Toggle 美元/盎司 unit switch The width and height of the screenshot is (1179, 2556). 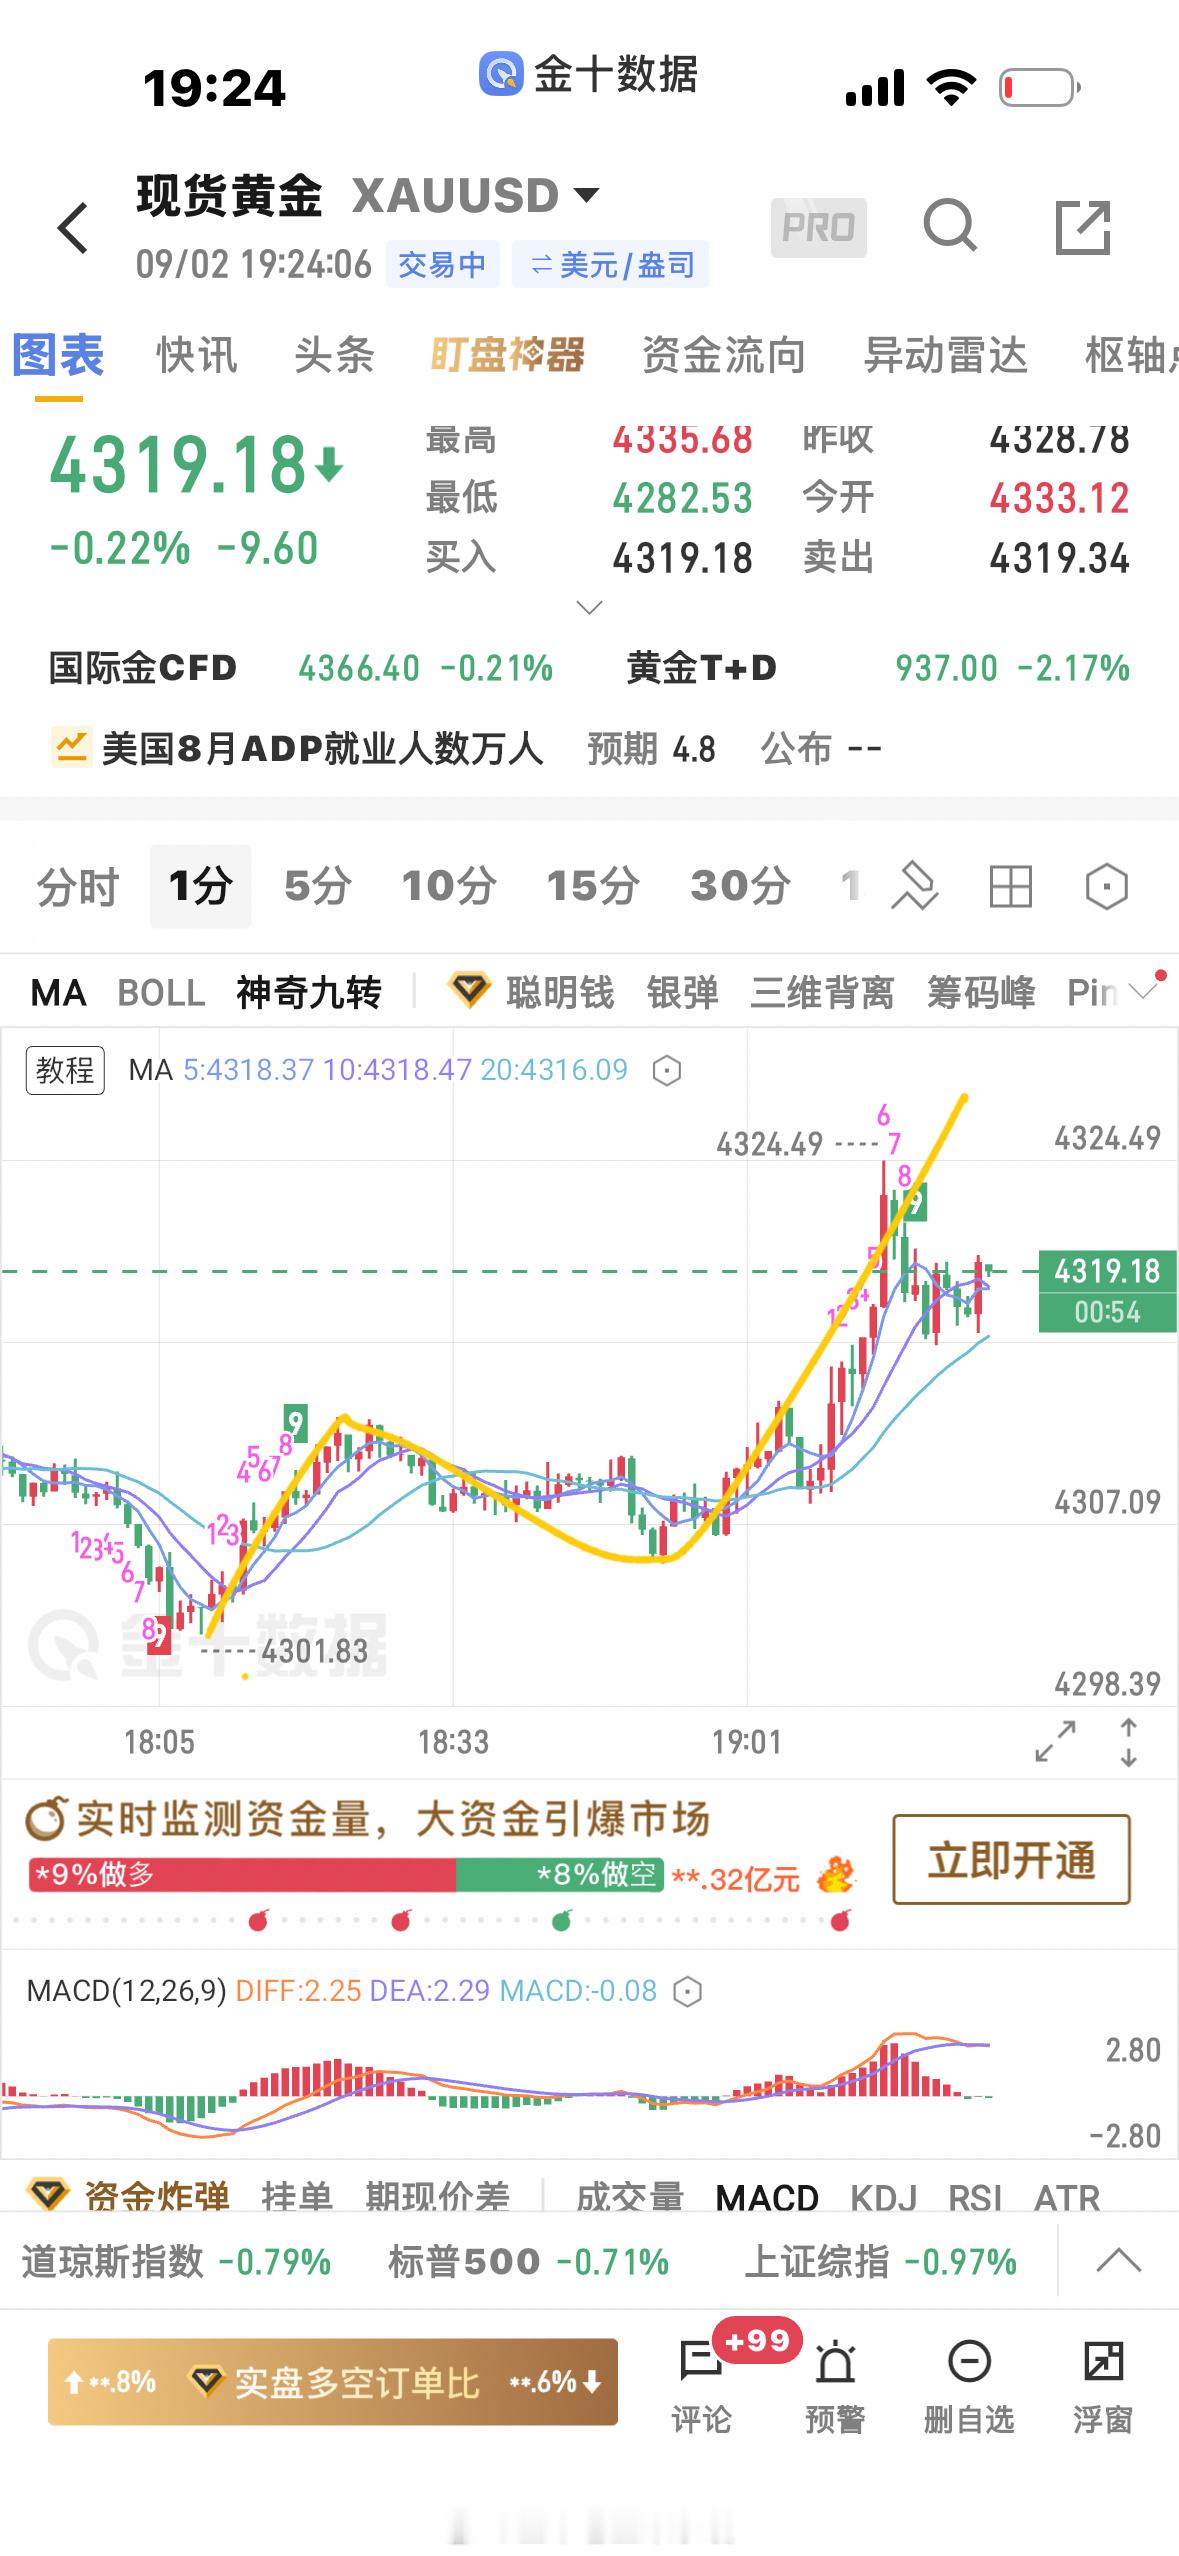coord(610,264)
